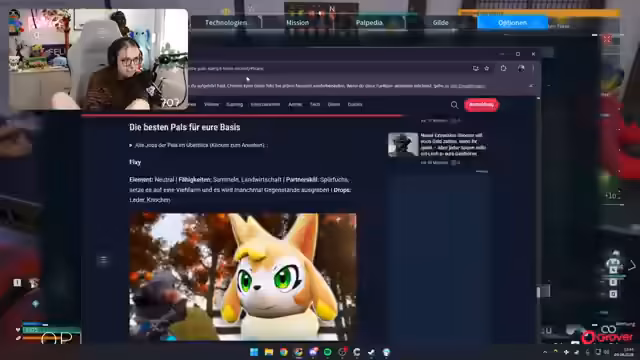Open Chrome profile avatar
The width and height of the screenshot is (640, 360).
coord(521,69)
